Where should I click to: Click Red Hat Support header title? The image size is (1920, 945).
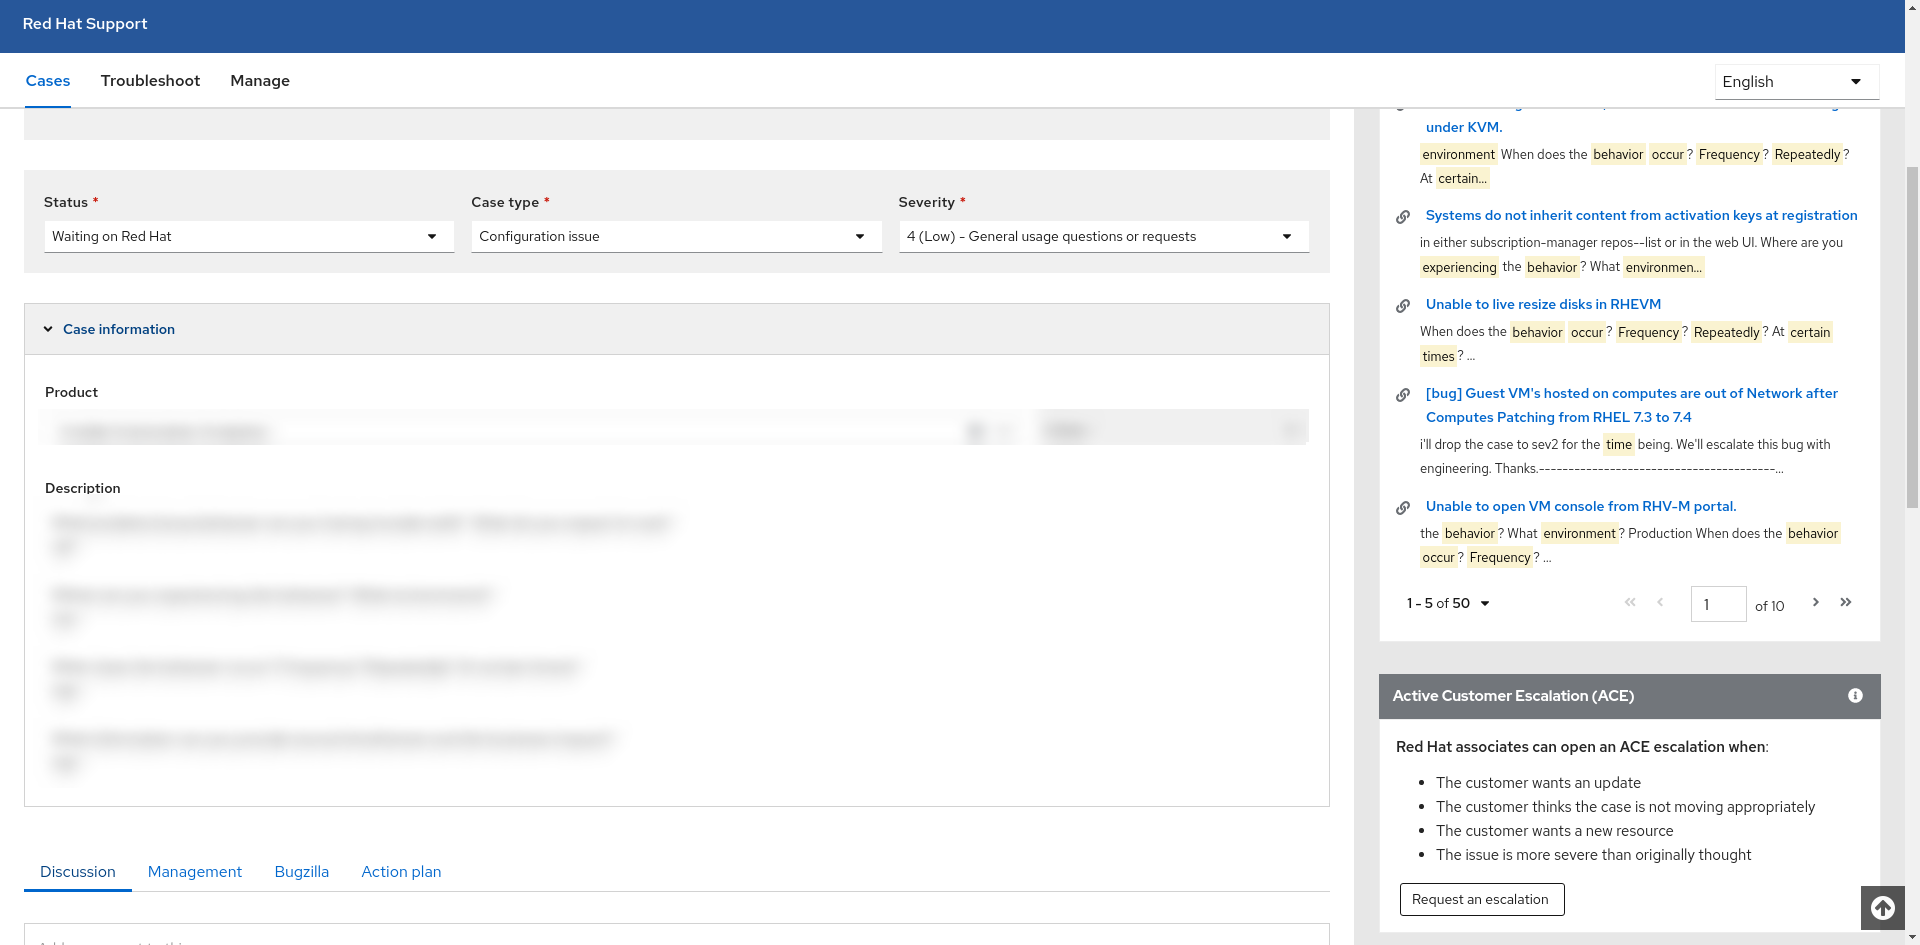click(x=85, y=24)
